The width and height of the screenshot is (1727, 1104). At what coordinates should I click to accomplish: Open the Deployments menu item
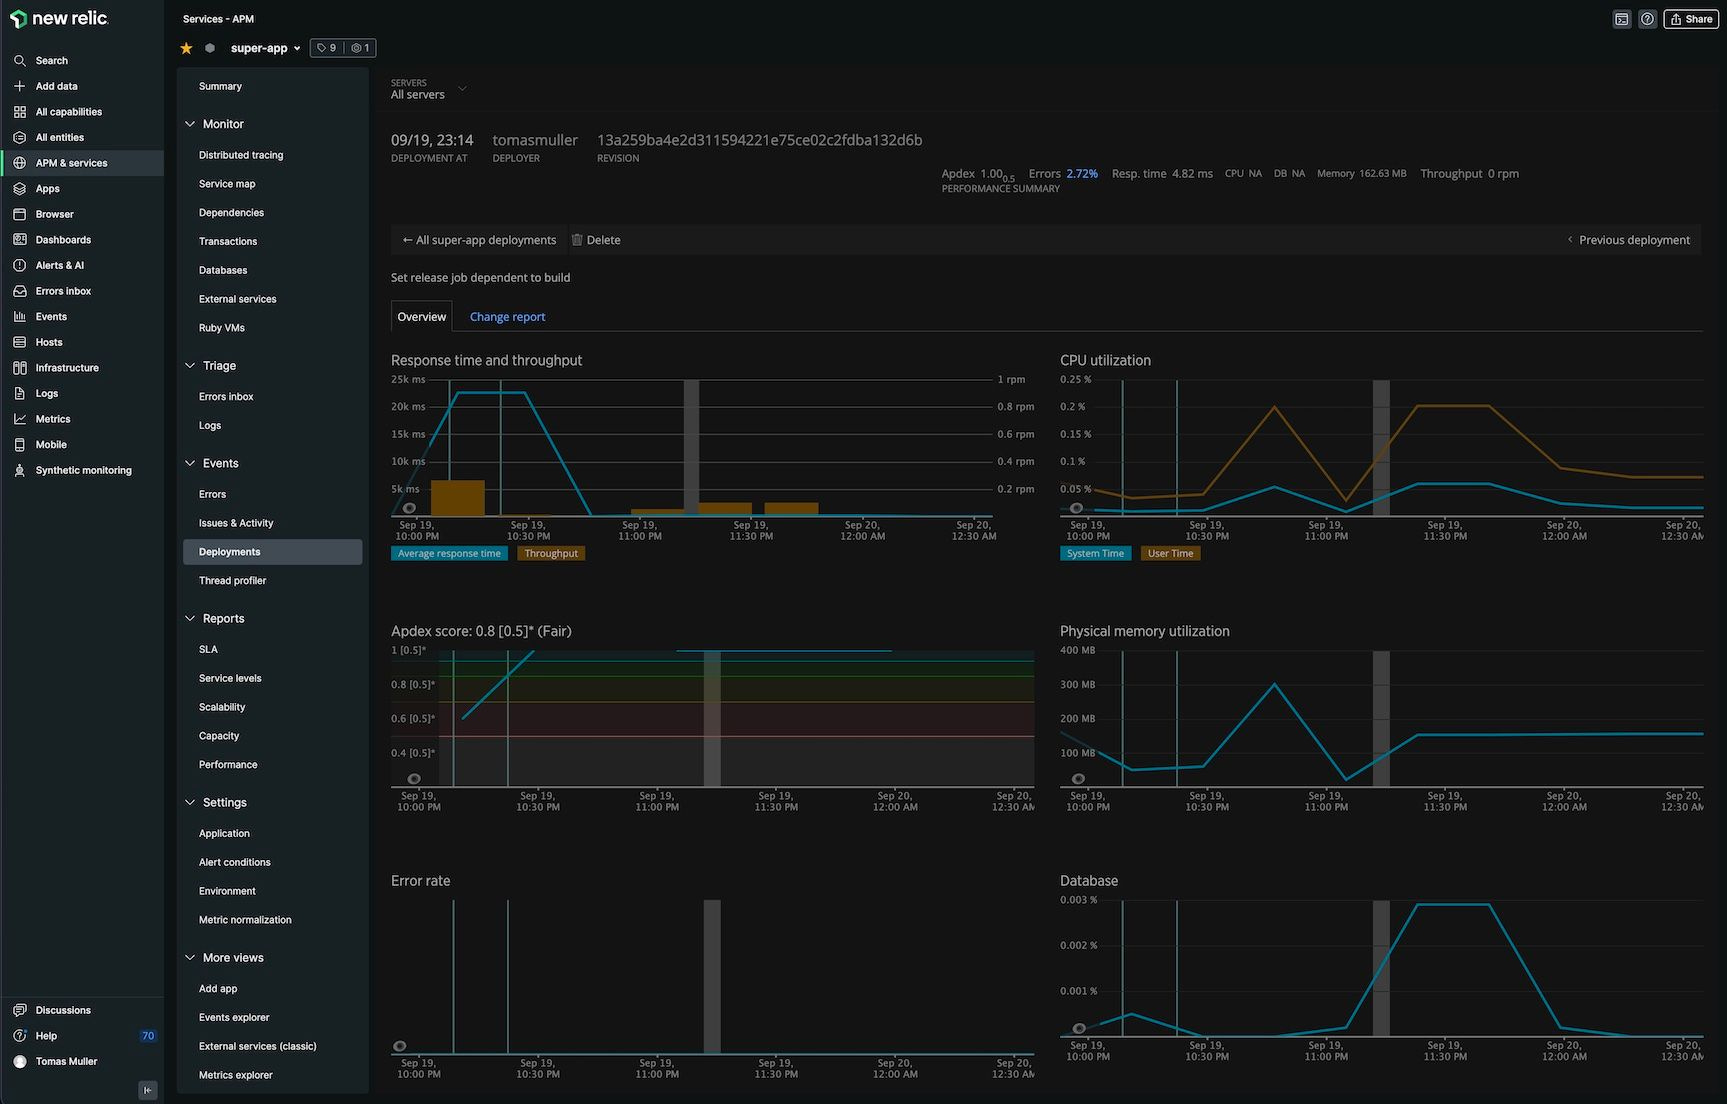pos(273,552)
